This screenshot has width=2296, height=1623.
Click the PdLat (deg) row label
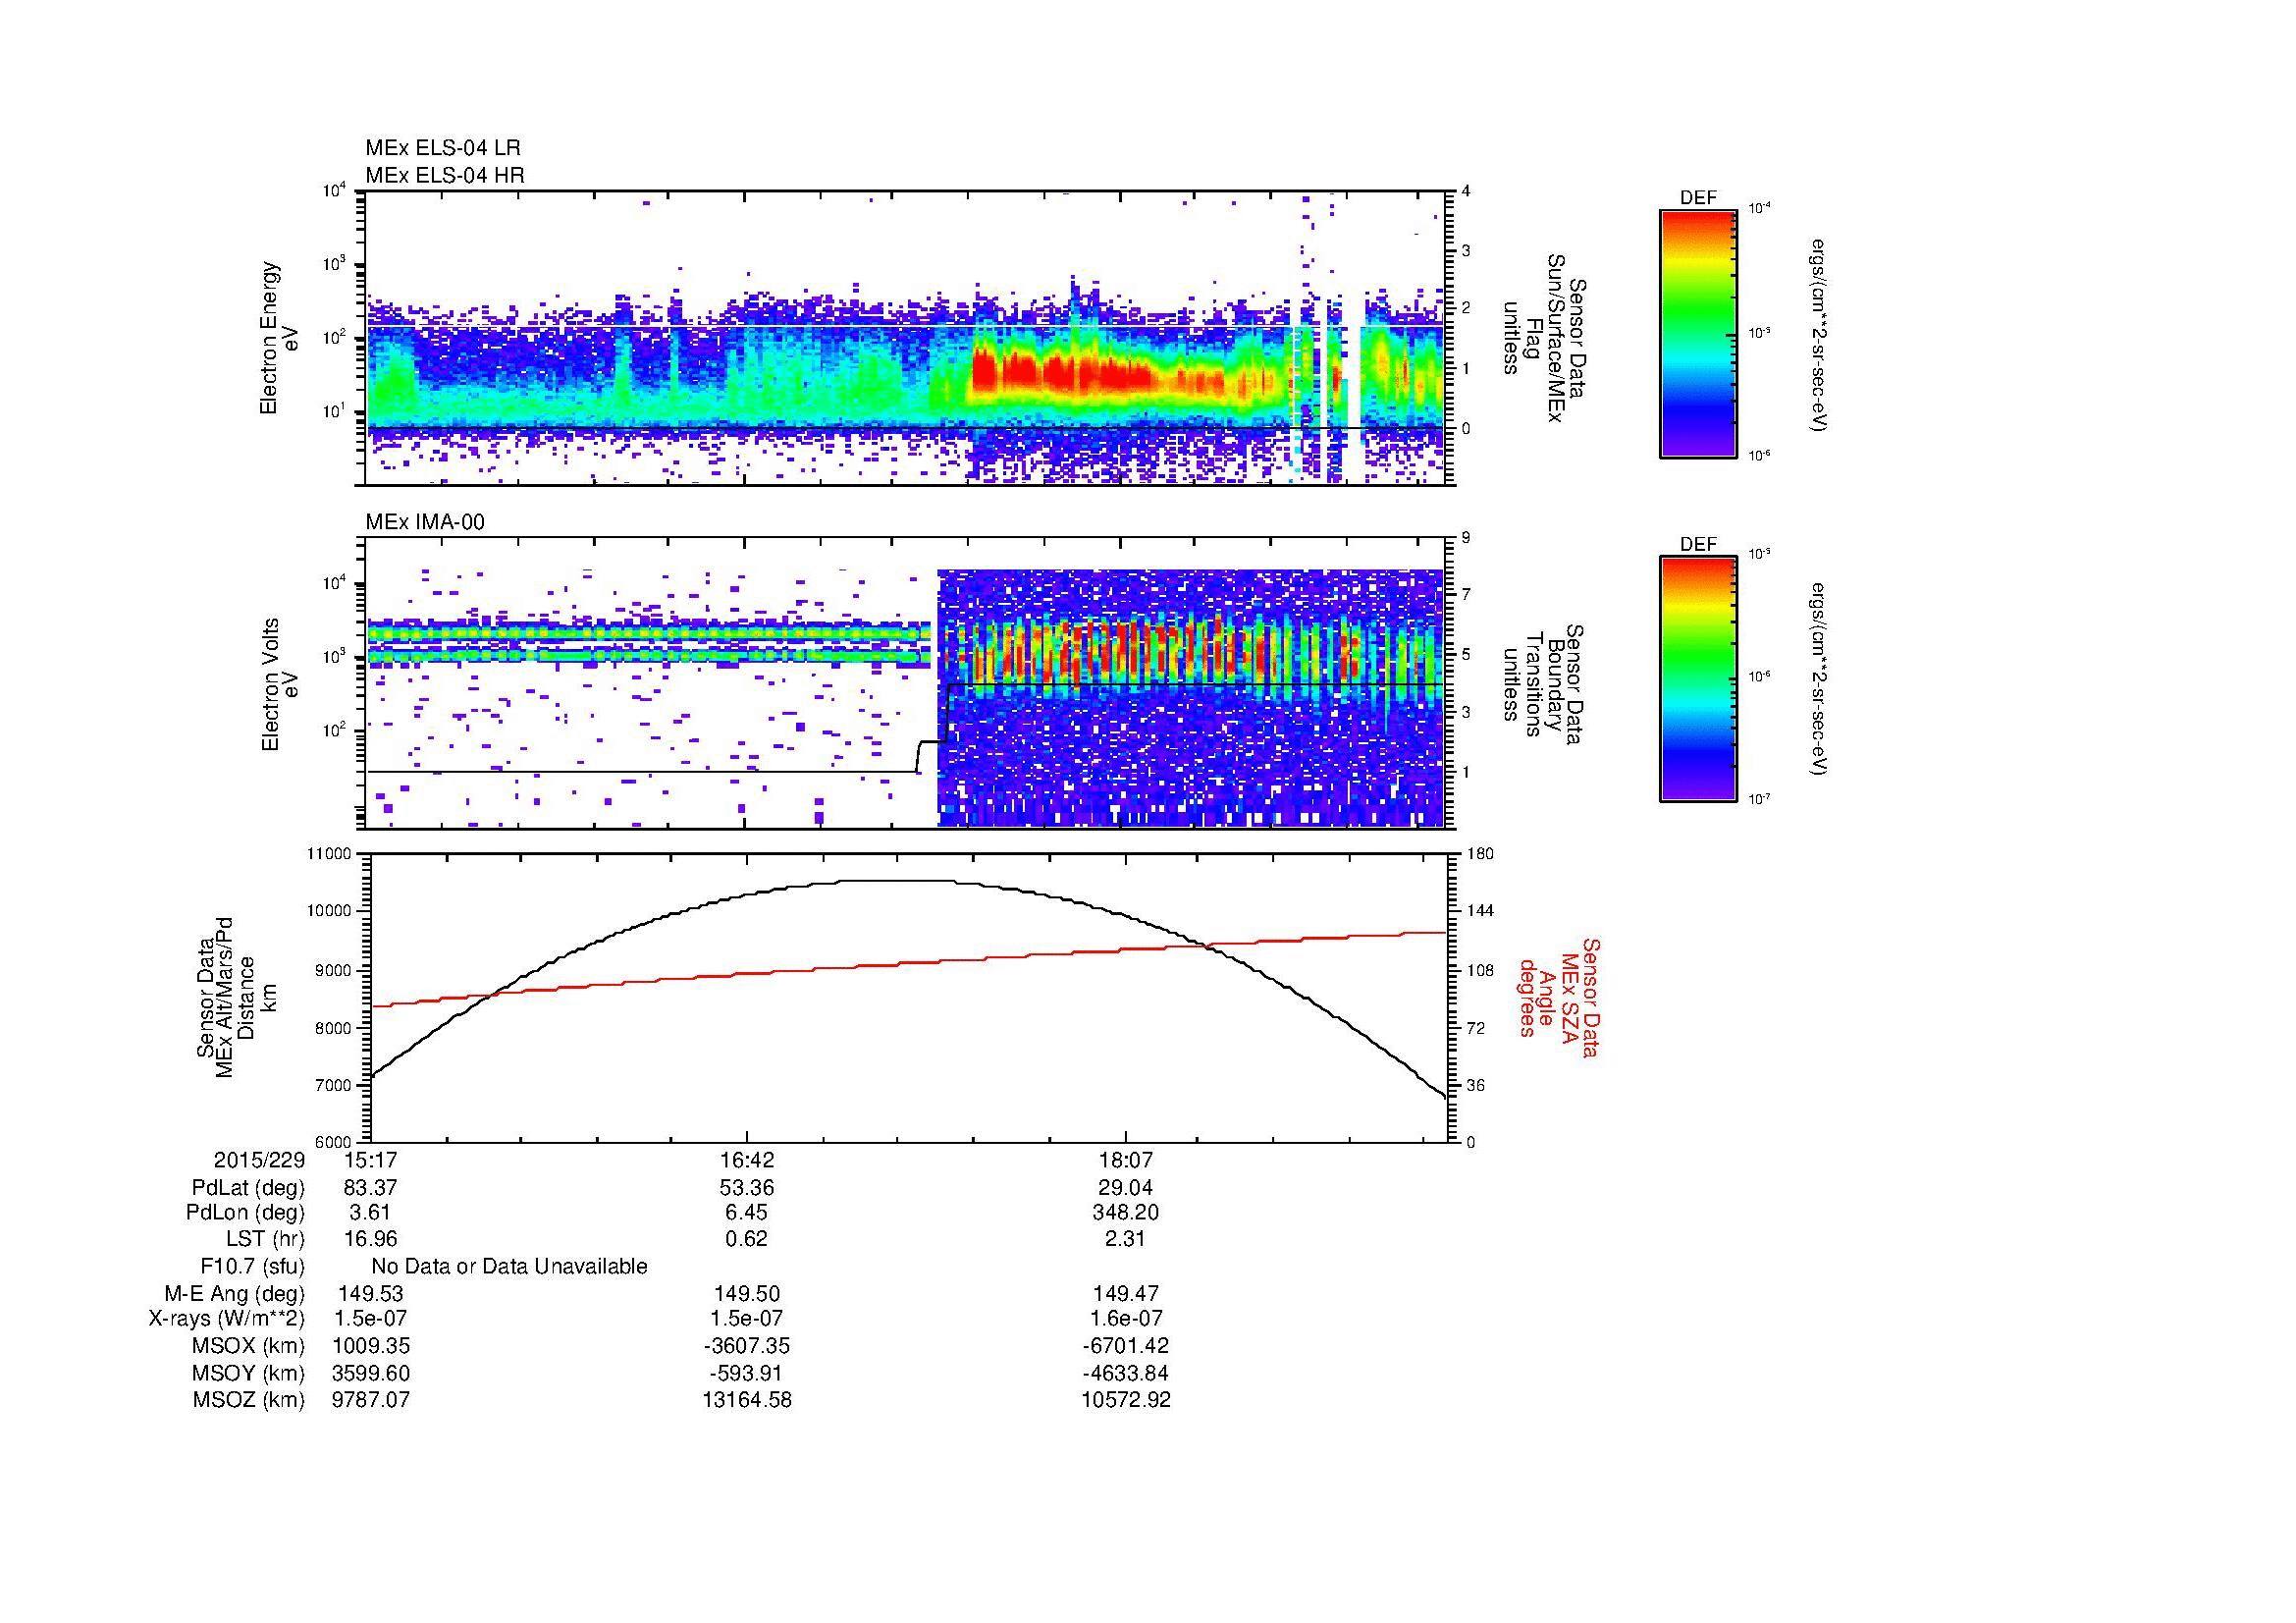248,1188
